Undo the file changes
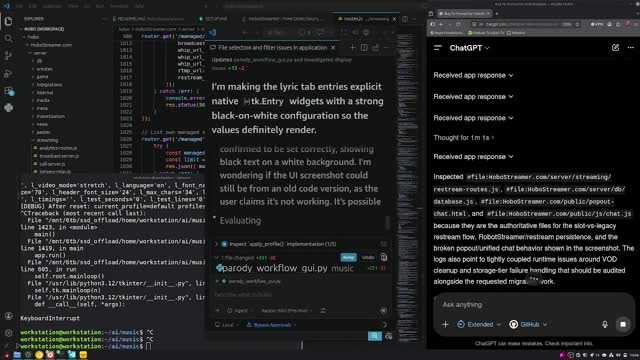 tap(368, 257)
